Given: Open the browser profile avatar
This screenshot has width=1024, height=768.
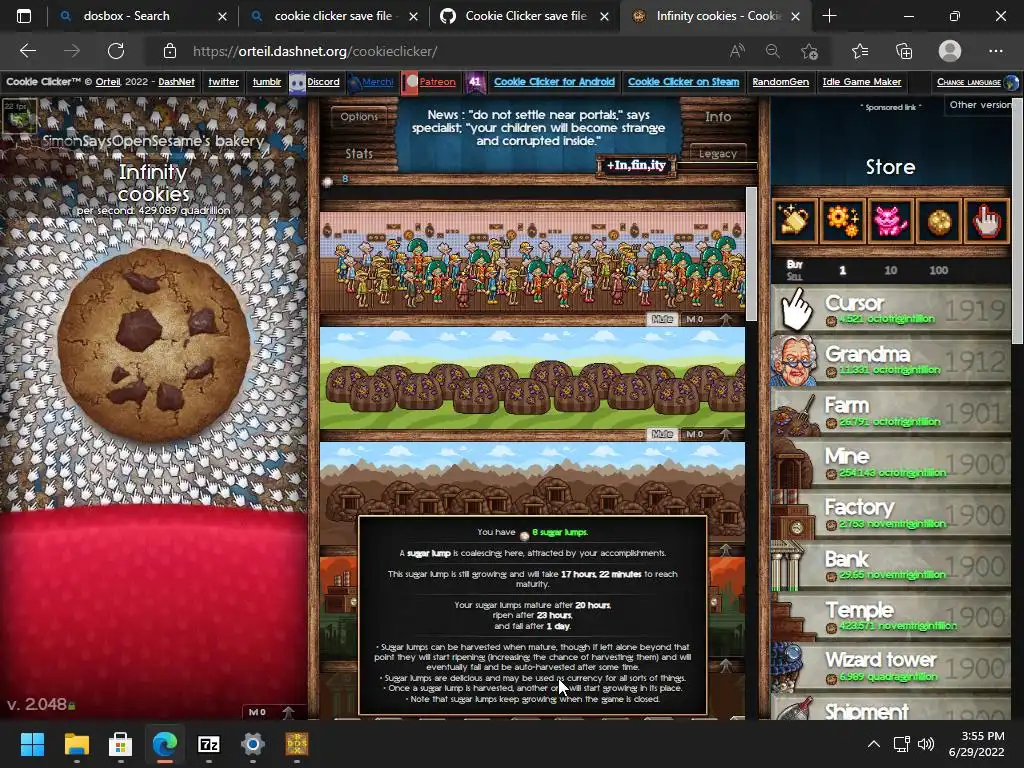Looking at the screenshot, I should click(950, 51).
